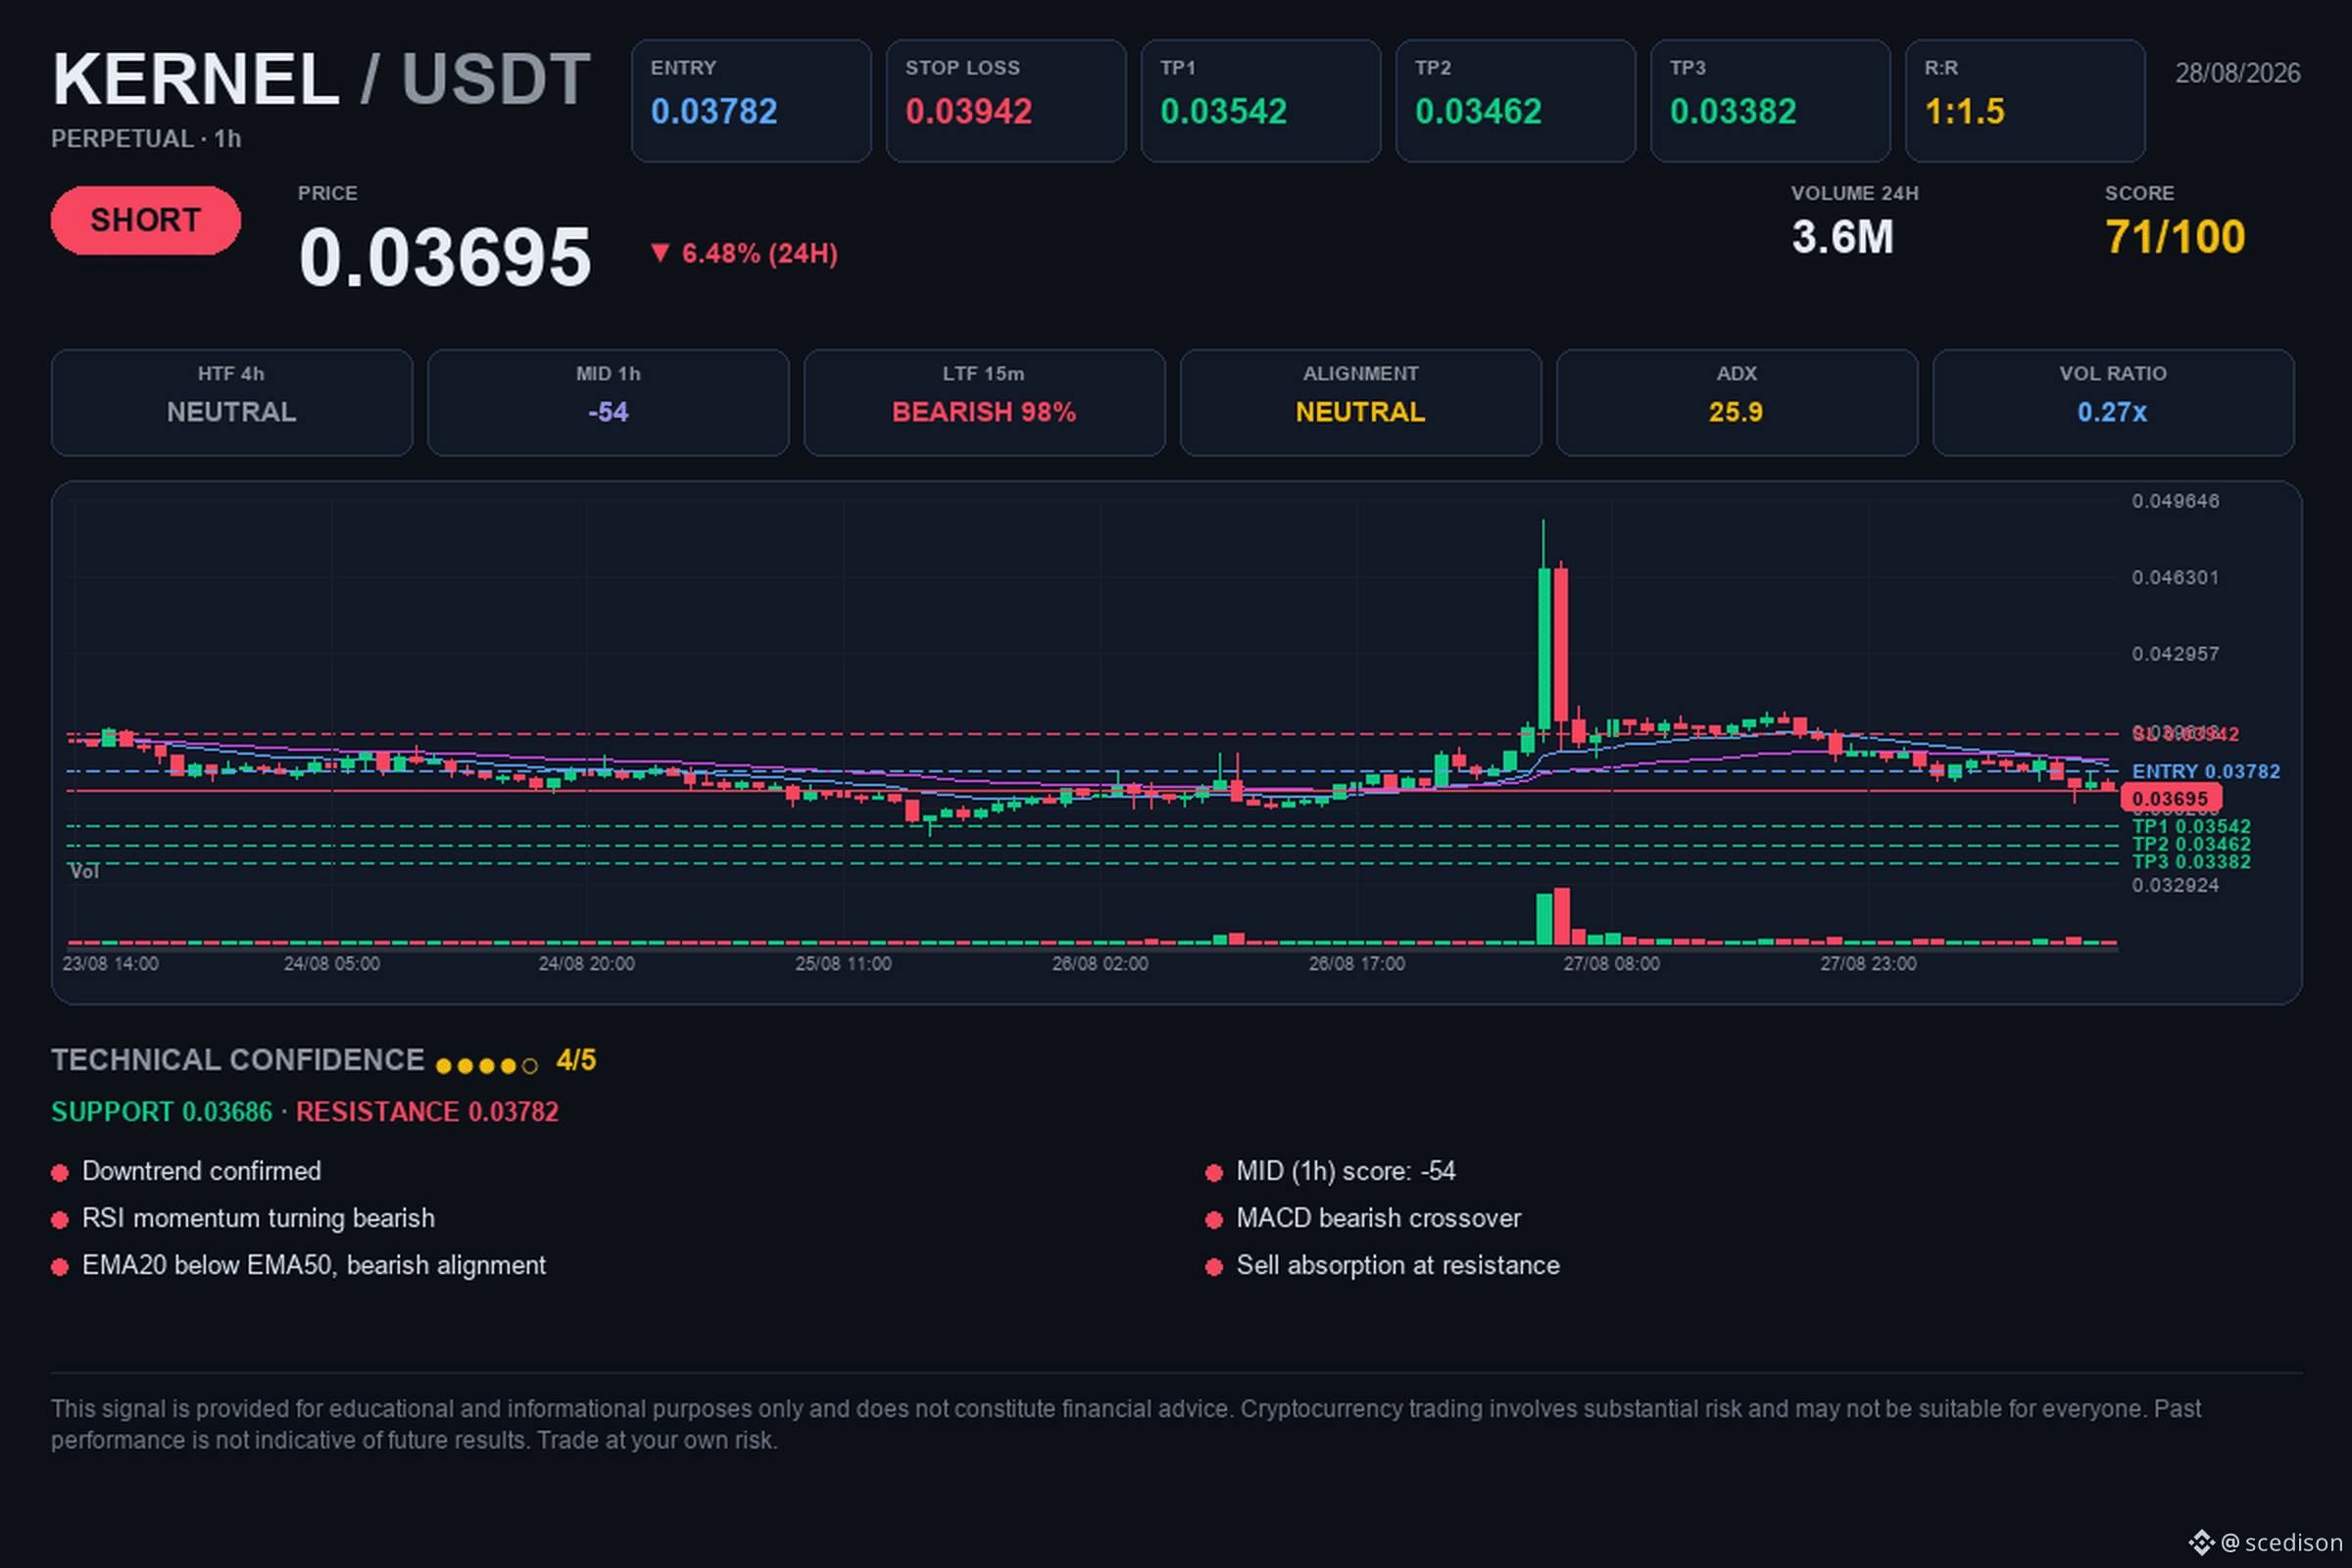Select the HTF 4h NEUTRAL panel
Screen dimensions: 2352x1568
pyautogui.click(x=232, y=403)
